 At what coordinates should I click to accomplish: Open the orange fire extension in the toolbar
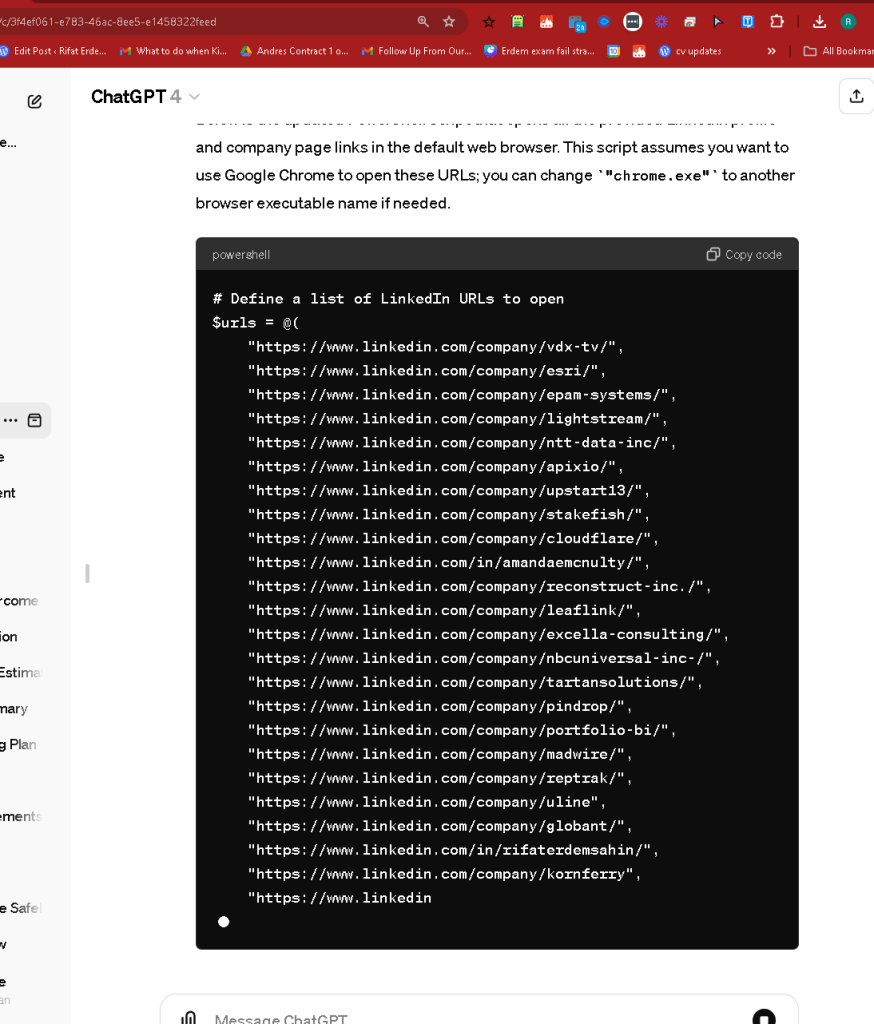tap(546, 22)
